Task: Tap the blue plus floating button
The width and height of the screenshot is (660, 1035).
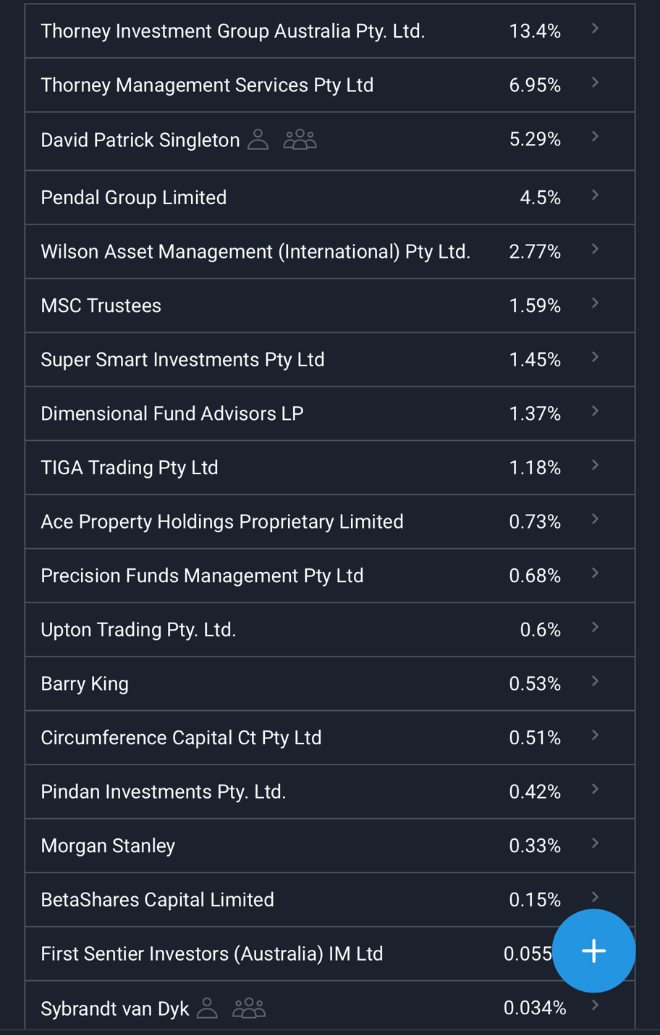Action: [x=593, y=951]
